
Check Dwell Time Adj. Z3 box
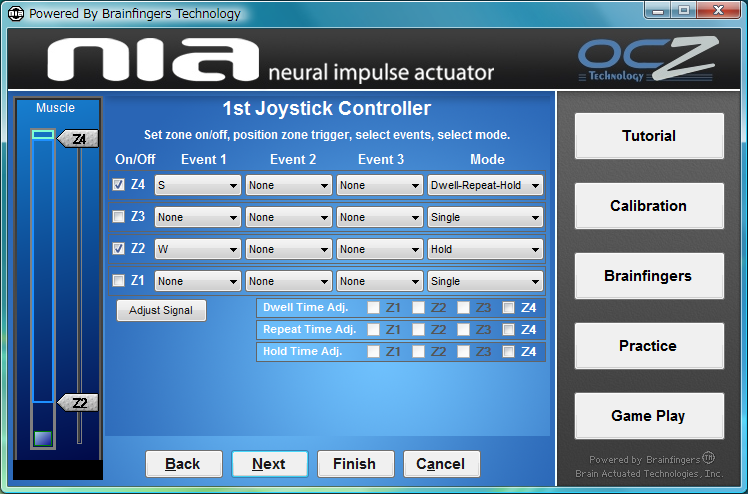(x=463, y=308)
